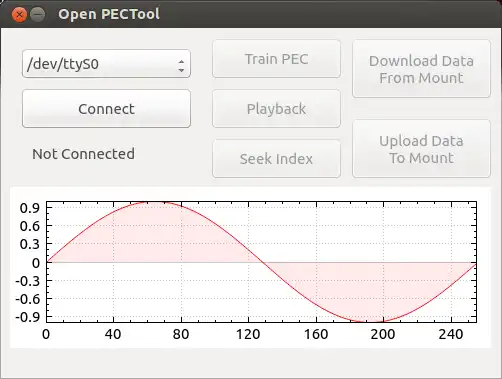Click the Train PEC button
This screenshot has height=379, width=502.
pos(276,59)
